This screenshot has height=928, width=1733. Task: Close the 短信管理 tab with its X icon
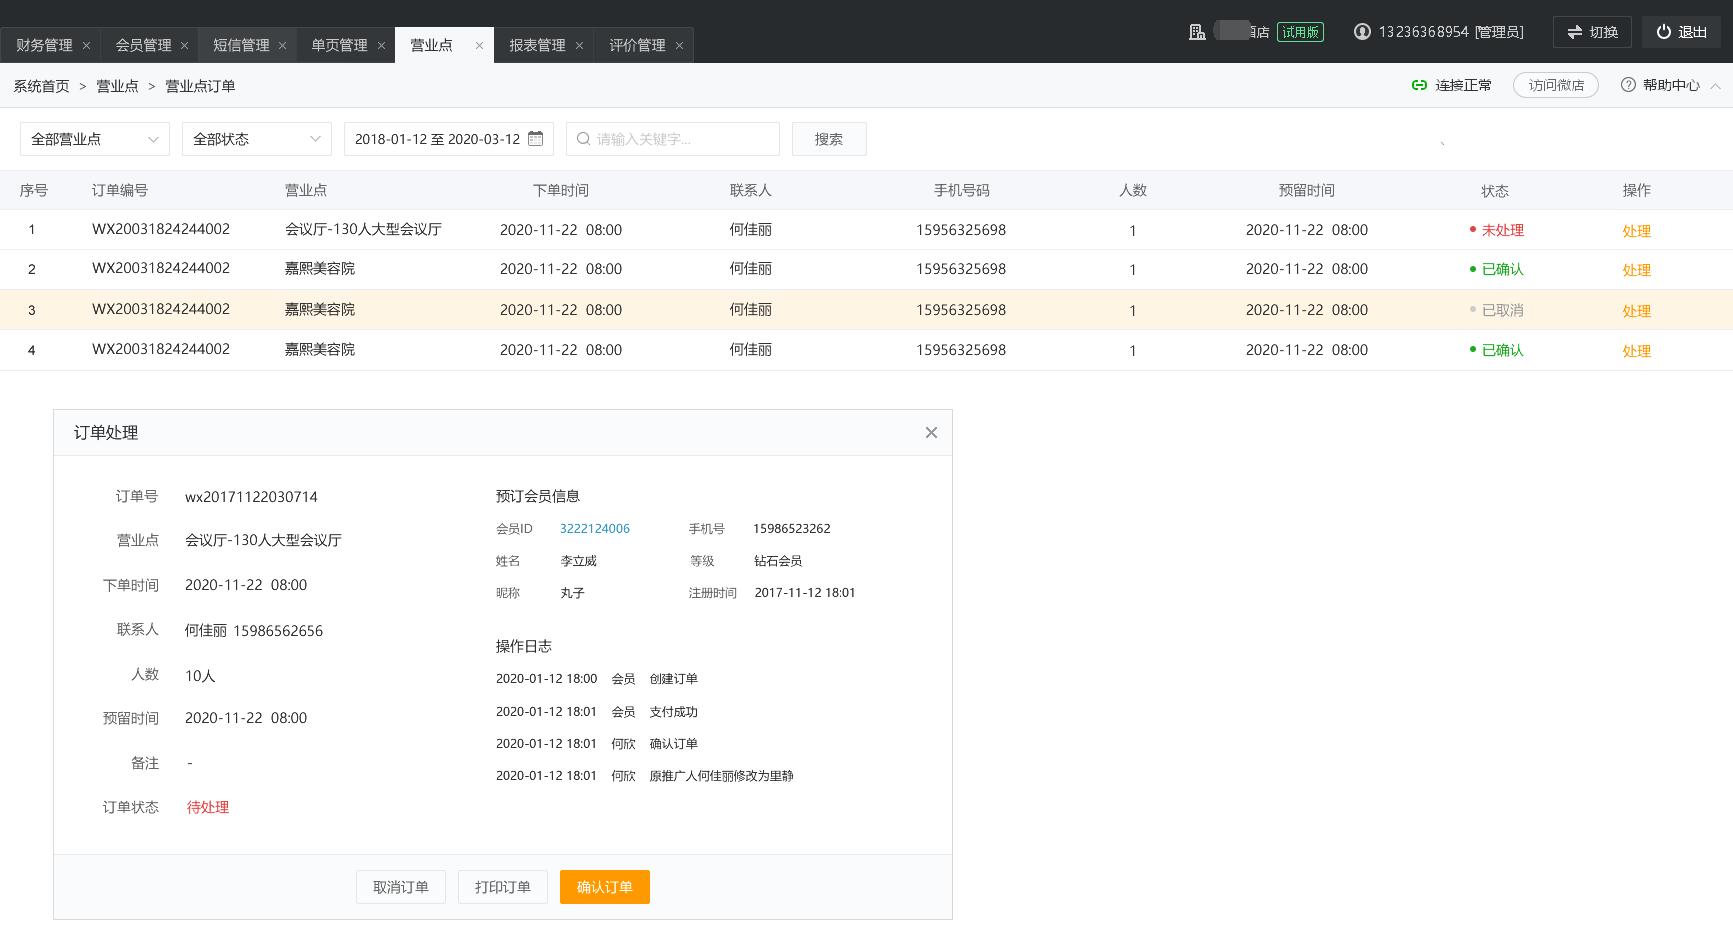click(x=282, y=46)
